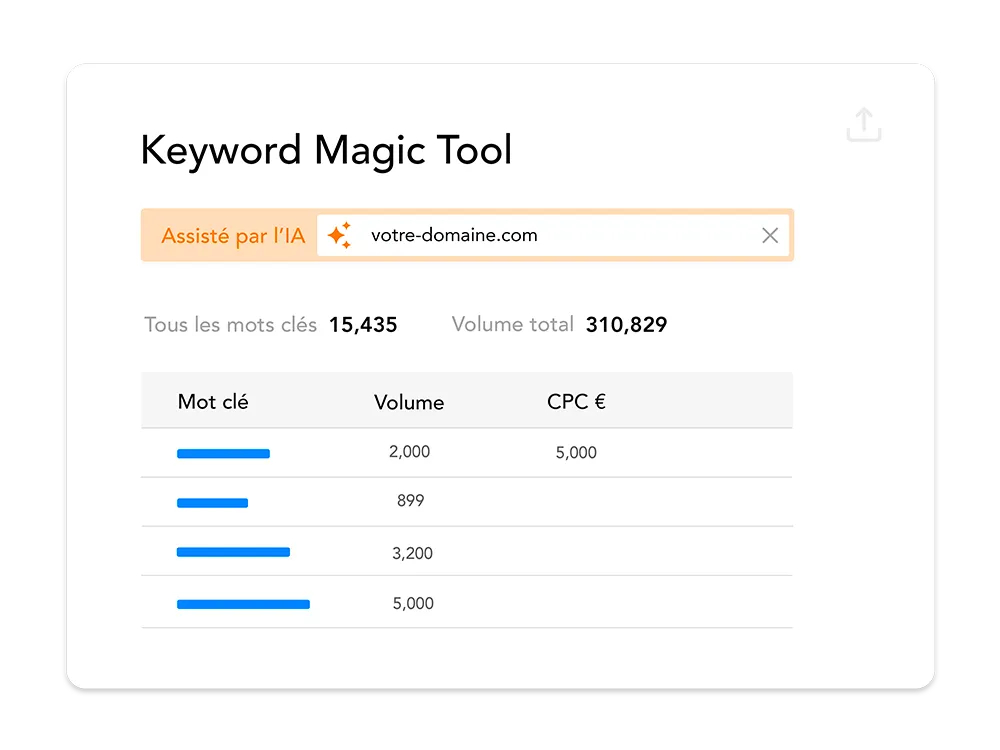
Task: Click the Keyword Magic Tool title
Action: click(326, 151)
